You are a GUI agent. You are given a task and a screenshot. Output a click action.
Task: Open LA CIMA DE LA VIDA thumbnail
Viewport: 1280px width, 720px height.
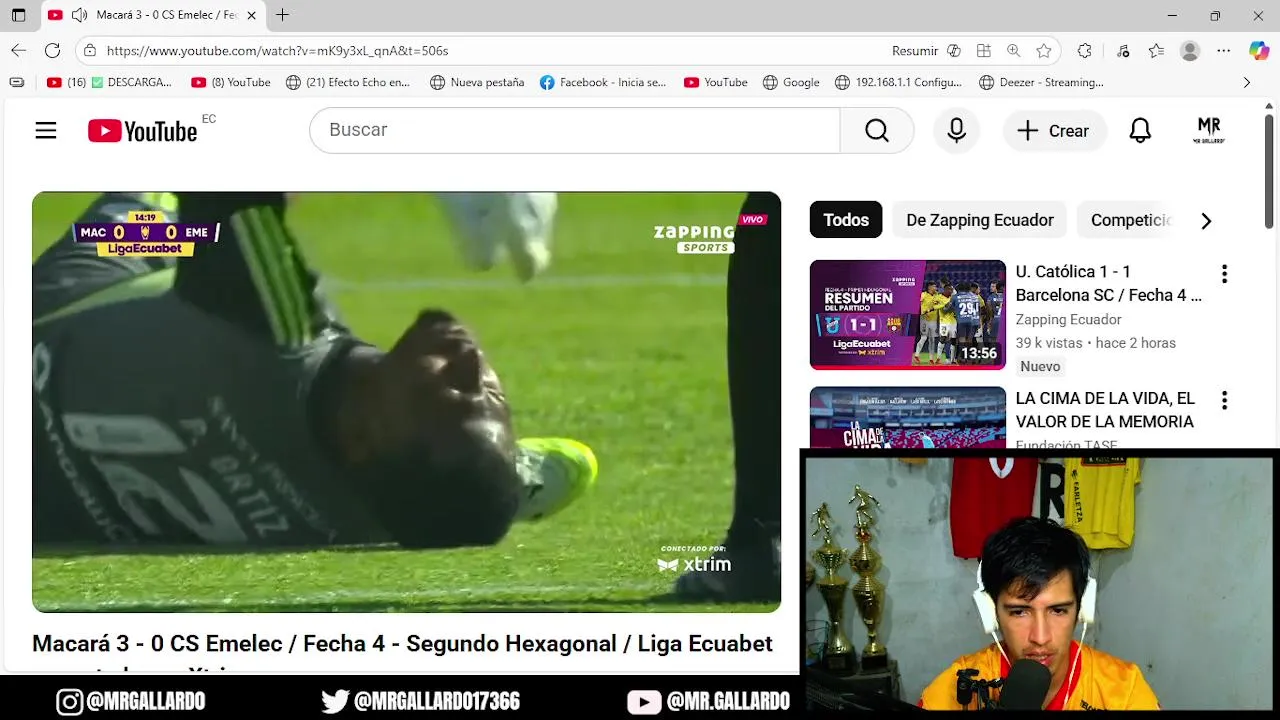(908, 417)
